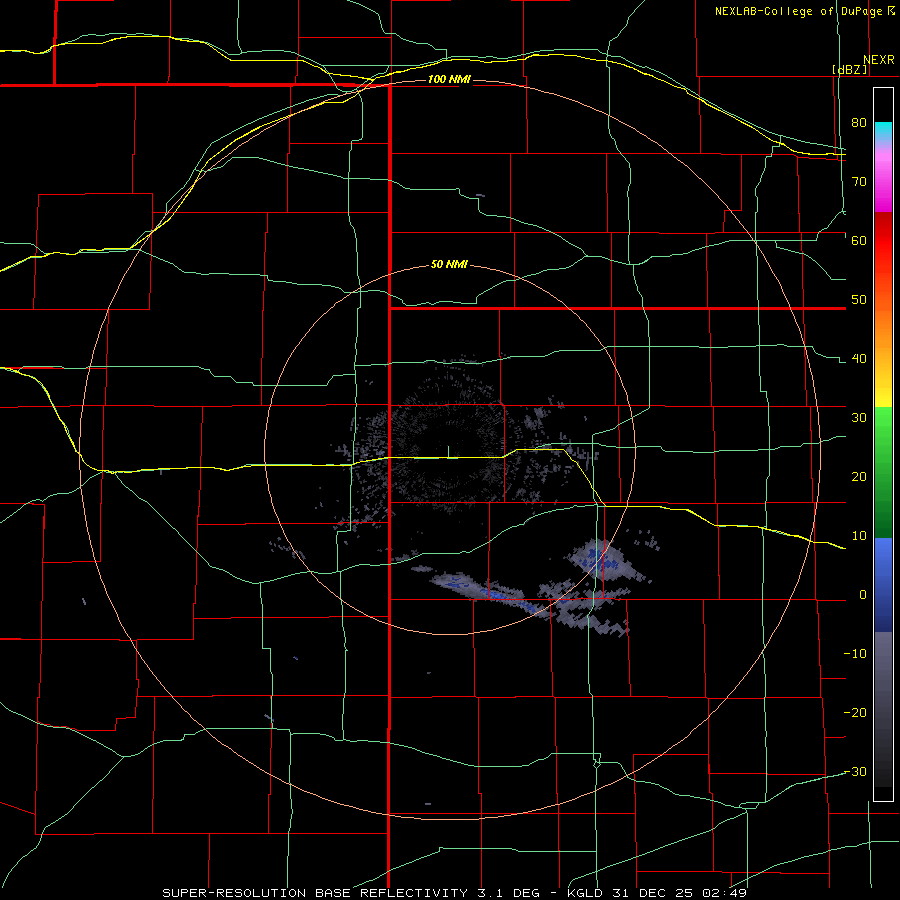The image size is (900, 900).
Task: Click the -30 value on the dBZ scale
Action: point(855,772)
